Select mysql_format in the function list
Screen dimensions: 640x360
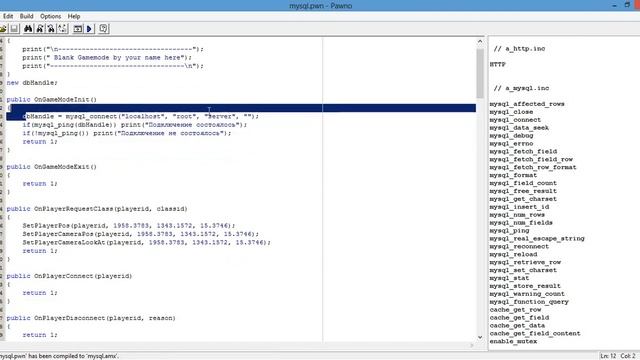click(513, 175)
